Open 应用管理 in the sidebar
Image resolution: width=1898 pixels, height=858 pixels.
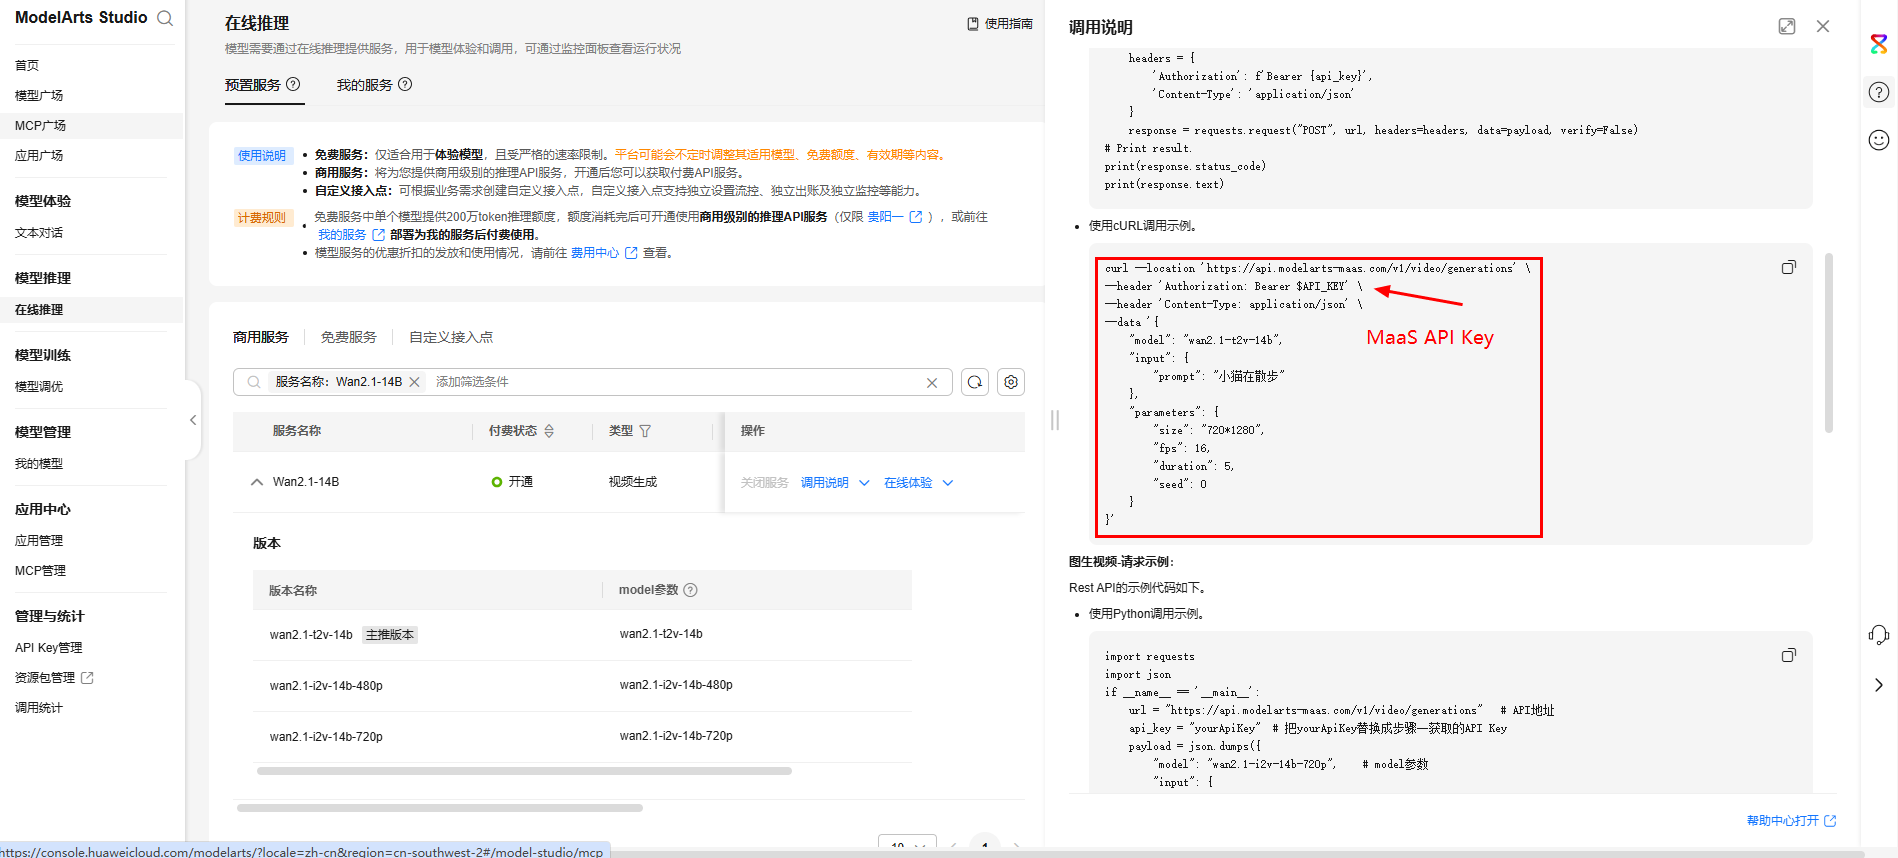39,541
